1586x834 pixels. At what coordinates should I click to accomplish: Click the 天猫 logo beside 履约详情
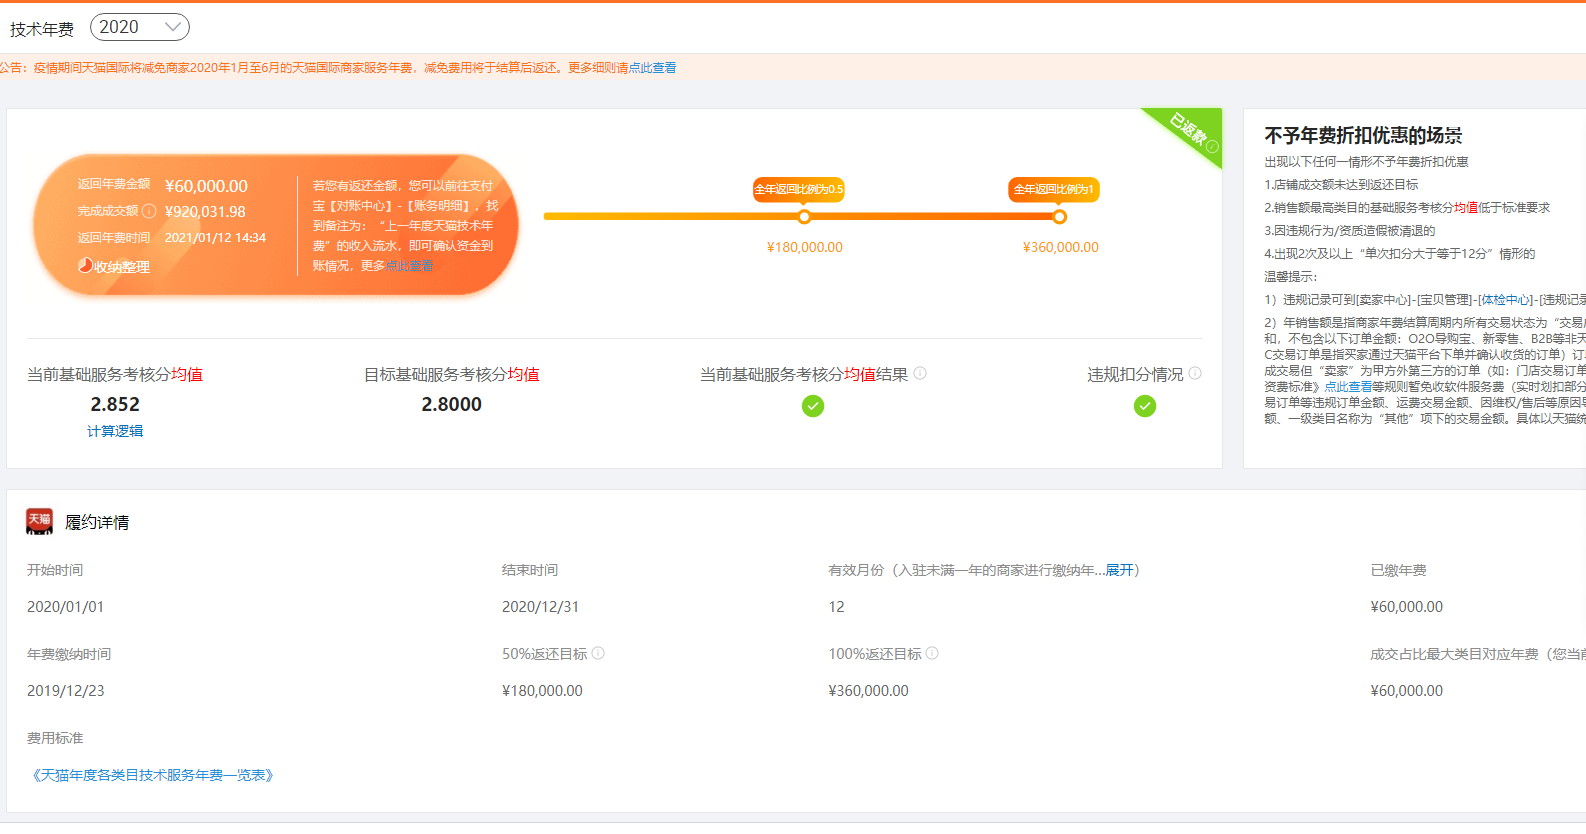[40, 521]
